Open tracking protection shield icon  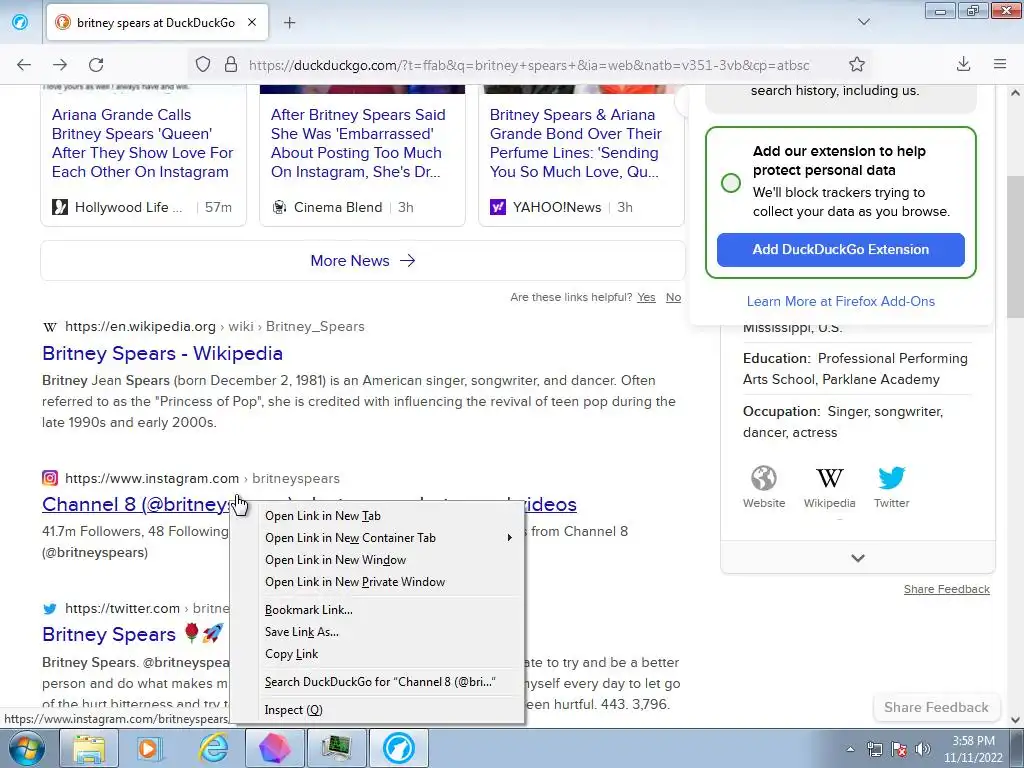[203, 65]
